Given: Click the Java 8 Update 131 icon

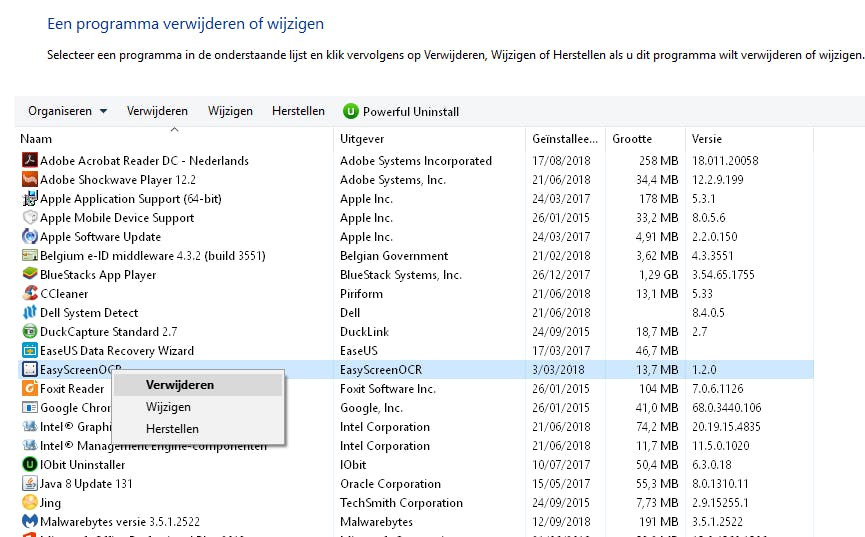Looking at the screenshot, I should (x=29, y=483).
